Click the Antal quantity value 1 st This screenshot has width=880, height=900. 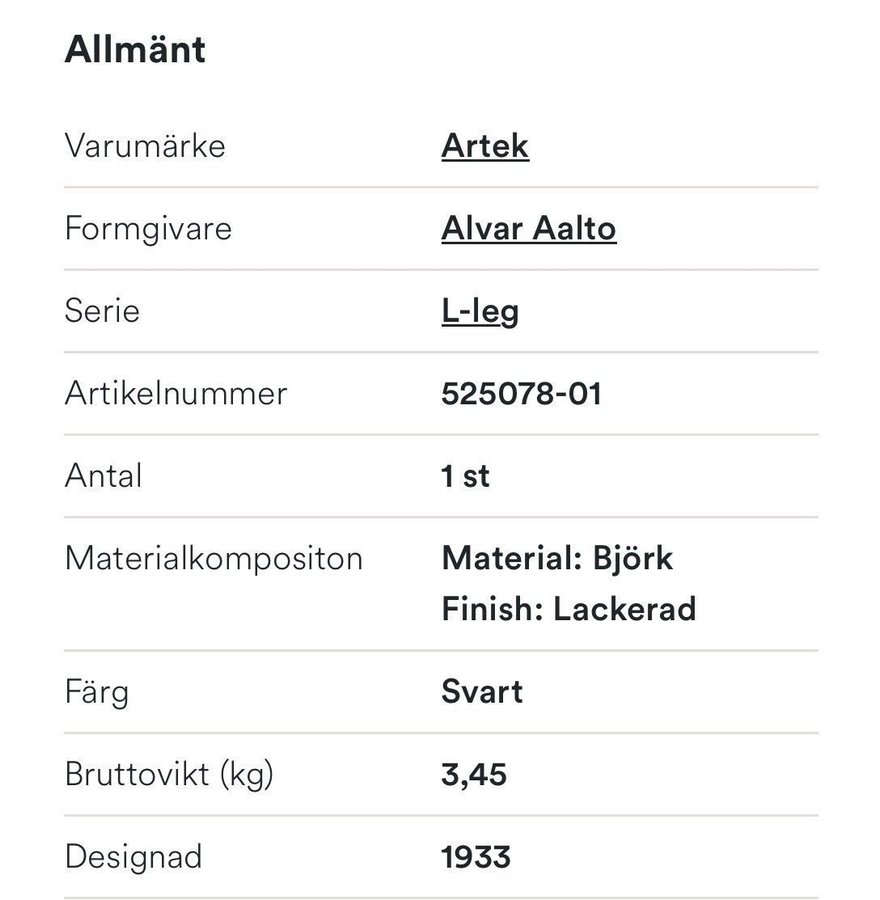pos(465,476)
